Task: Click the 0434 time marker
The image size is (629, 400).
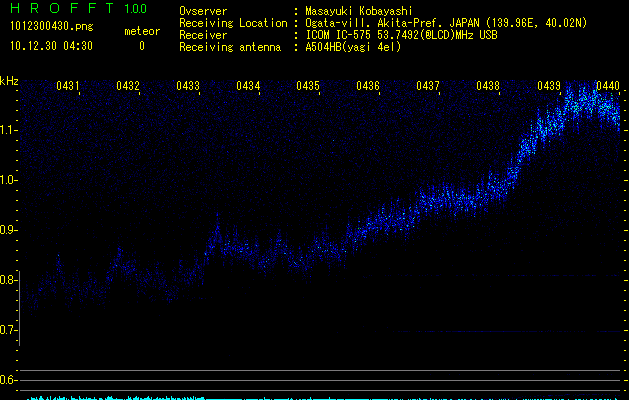Action: click(x=248, y=87)
